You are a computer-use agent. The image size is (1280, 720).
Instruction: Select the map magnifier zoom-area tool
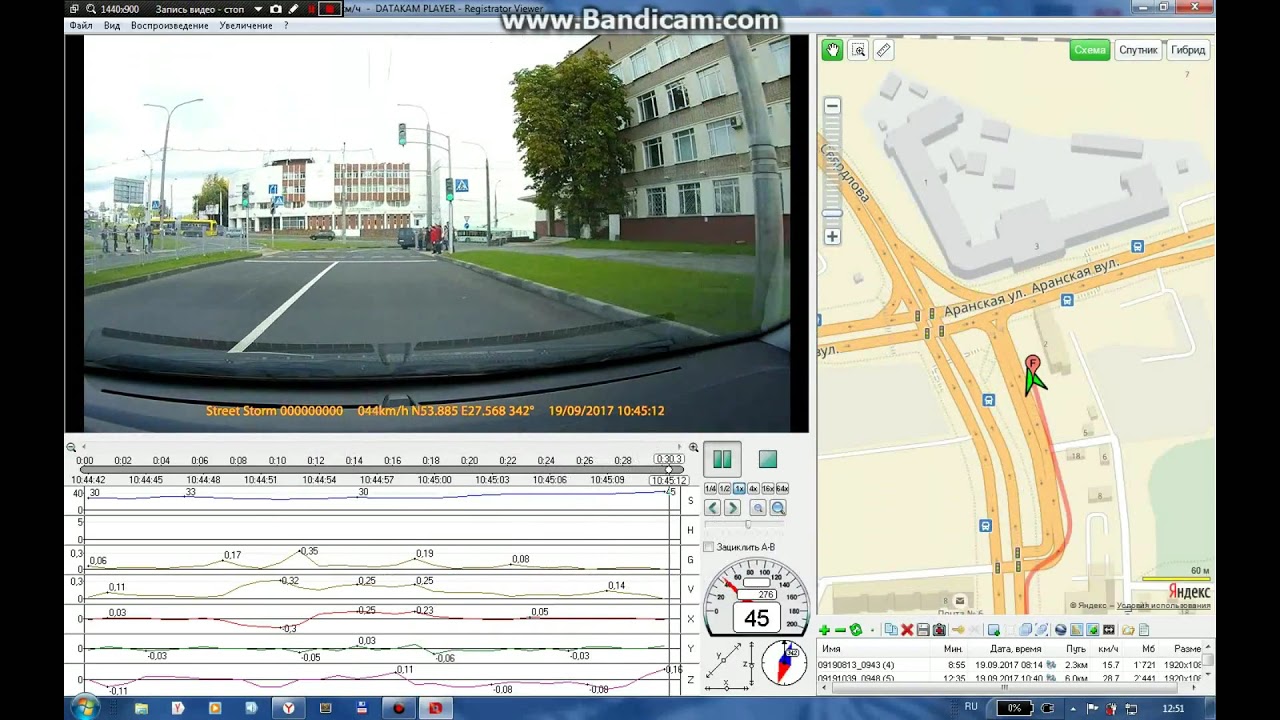pos(858,50)
